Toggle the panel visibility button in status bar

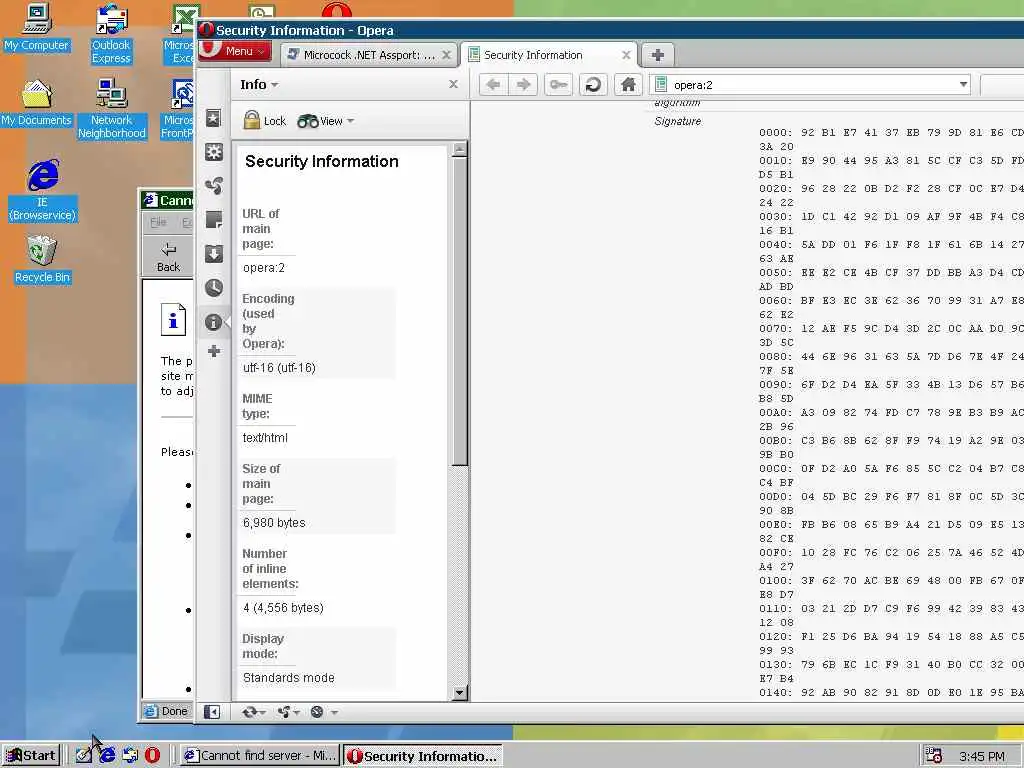click(x=212, y=712)
